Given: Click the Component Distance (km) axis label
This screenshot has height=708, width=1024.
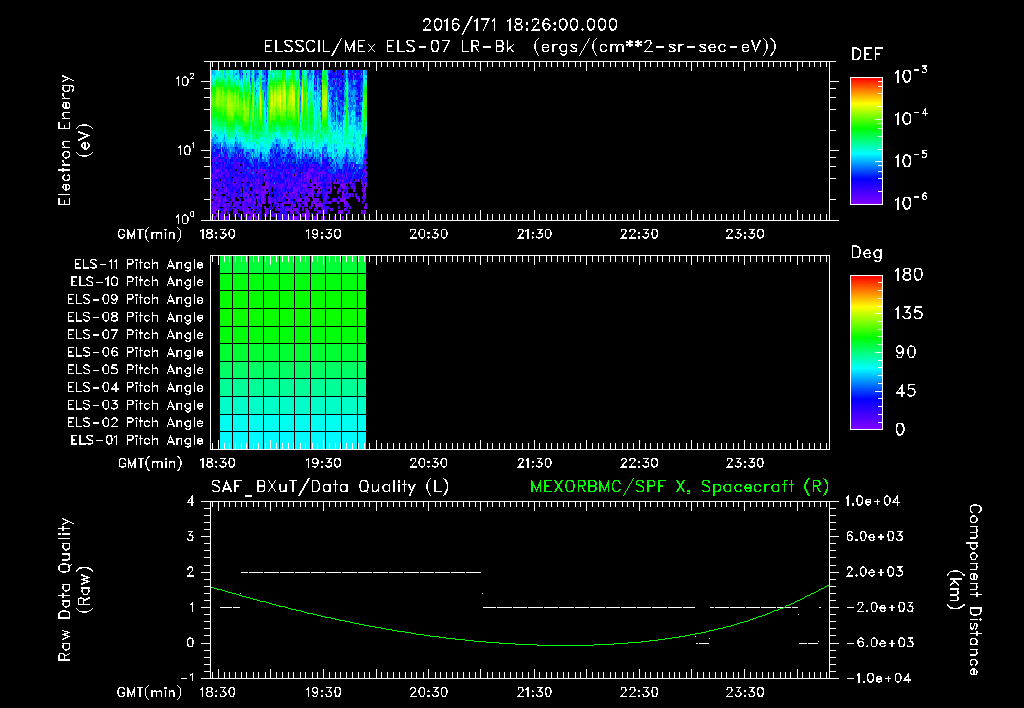Looking at the screenshot, I should point(965,590).
